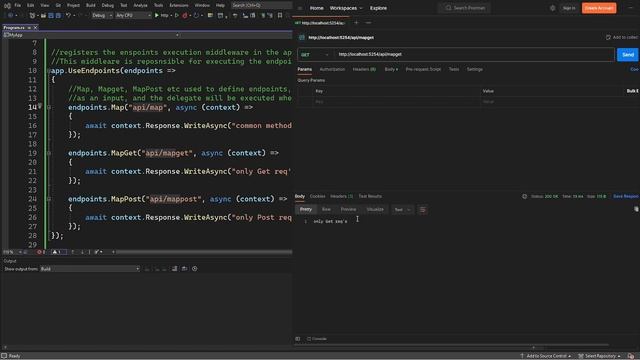
Task: Click the Clear All icon in Output panel
Action: (175, 269)
